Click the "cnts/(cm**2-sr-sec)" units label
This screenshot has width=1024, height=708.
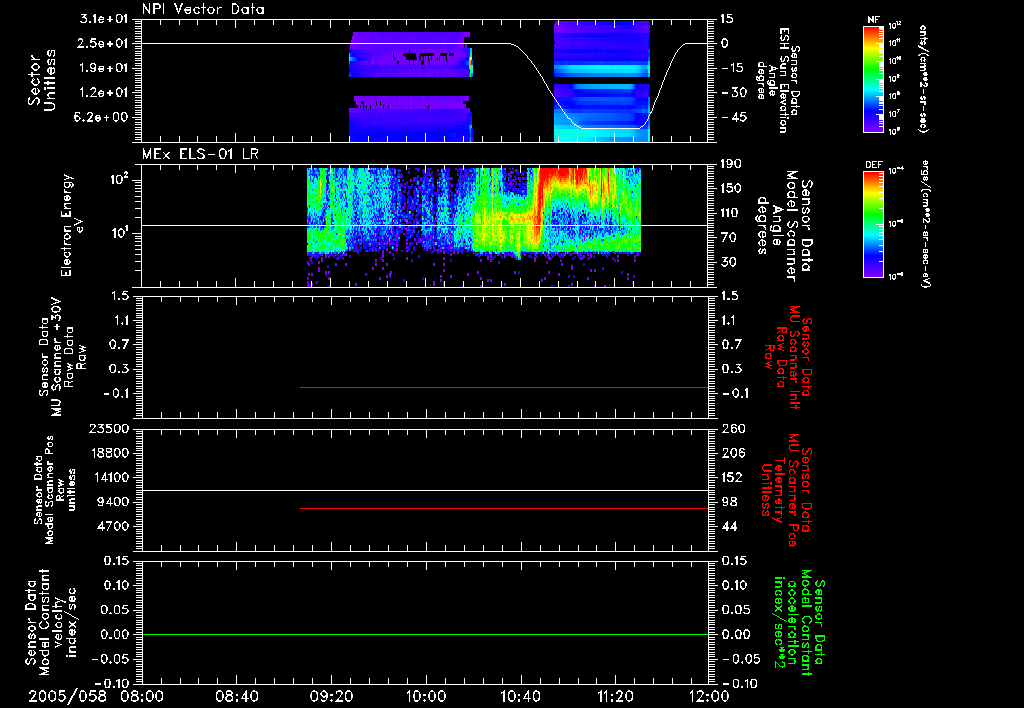pyautogui.click(x=923, y=78)
